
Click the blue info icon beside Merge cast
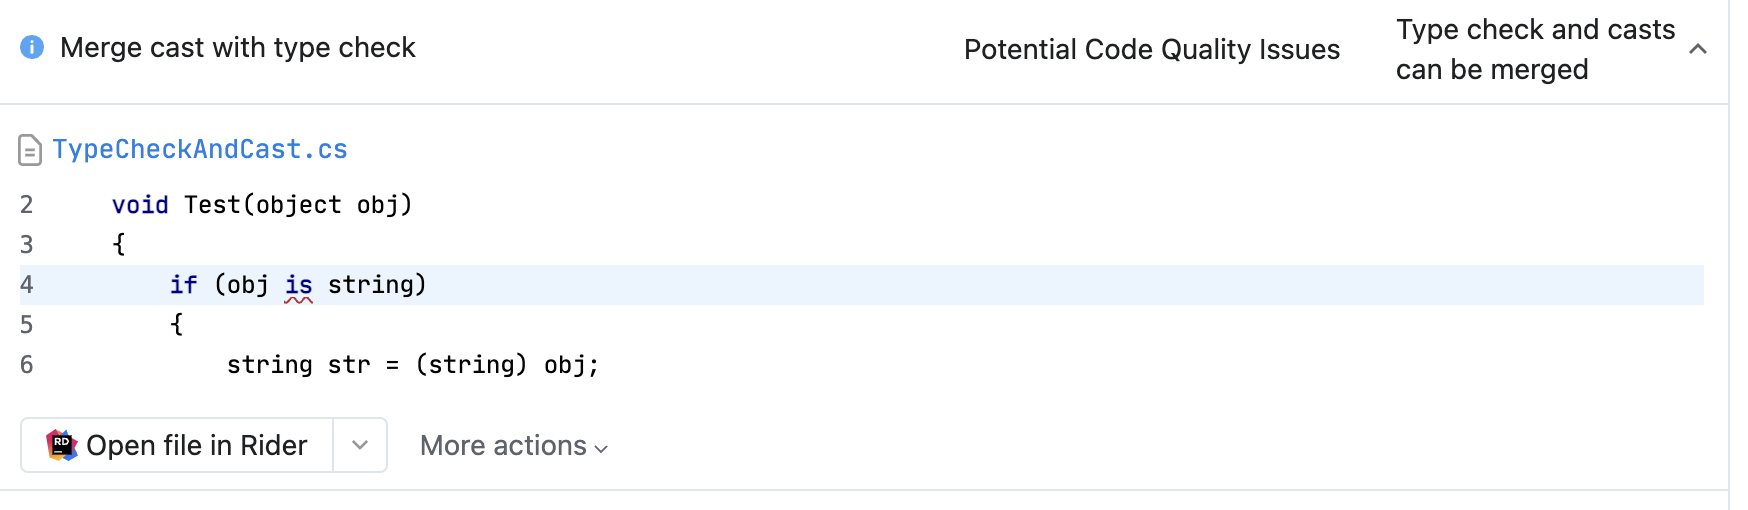[32, 47]
